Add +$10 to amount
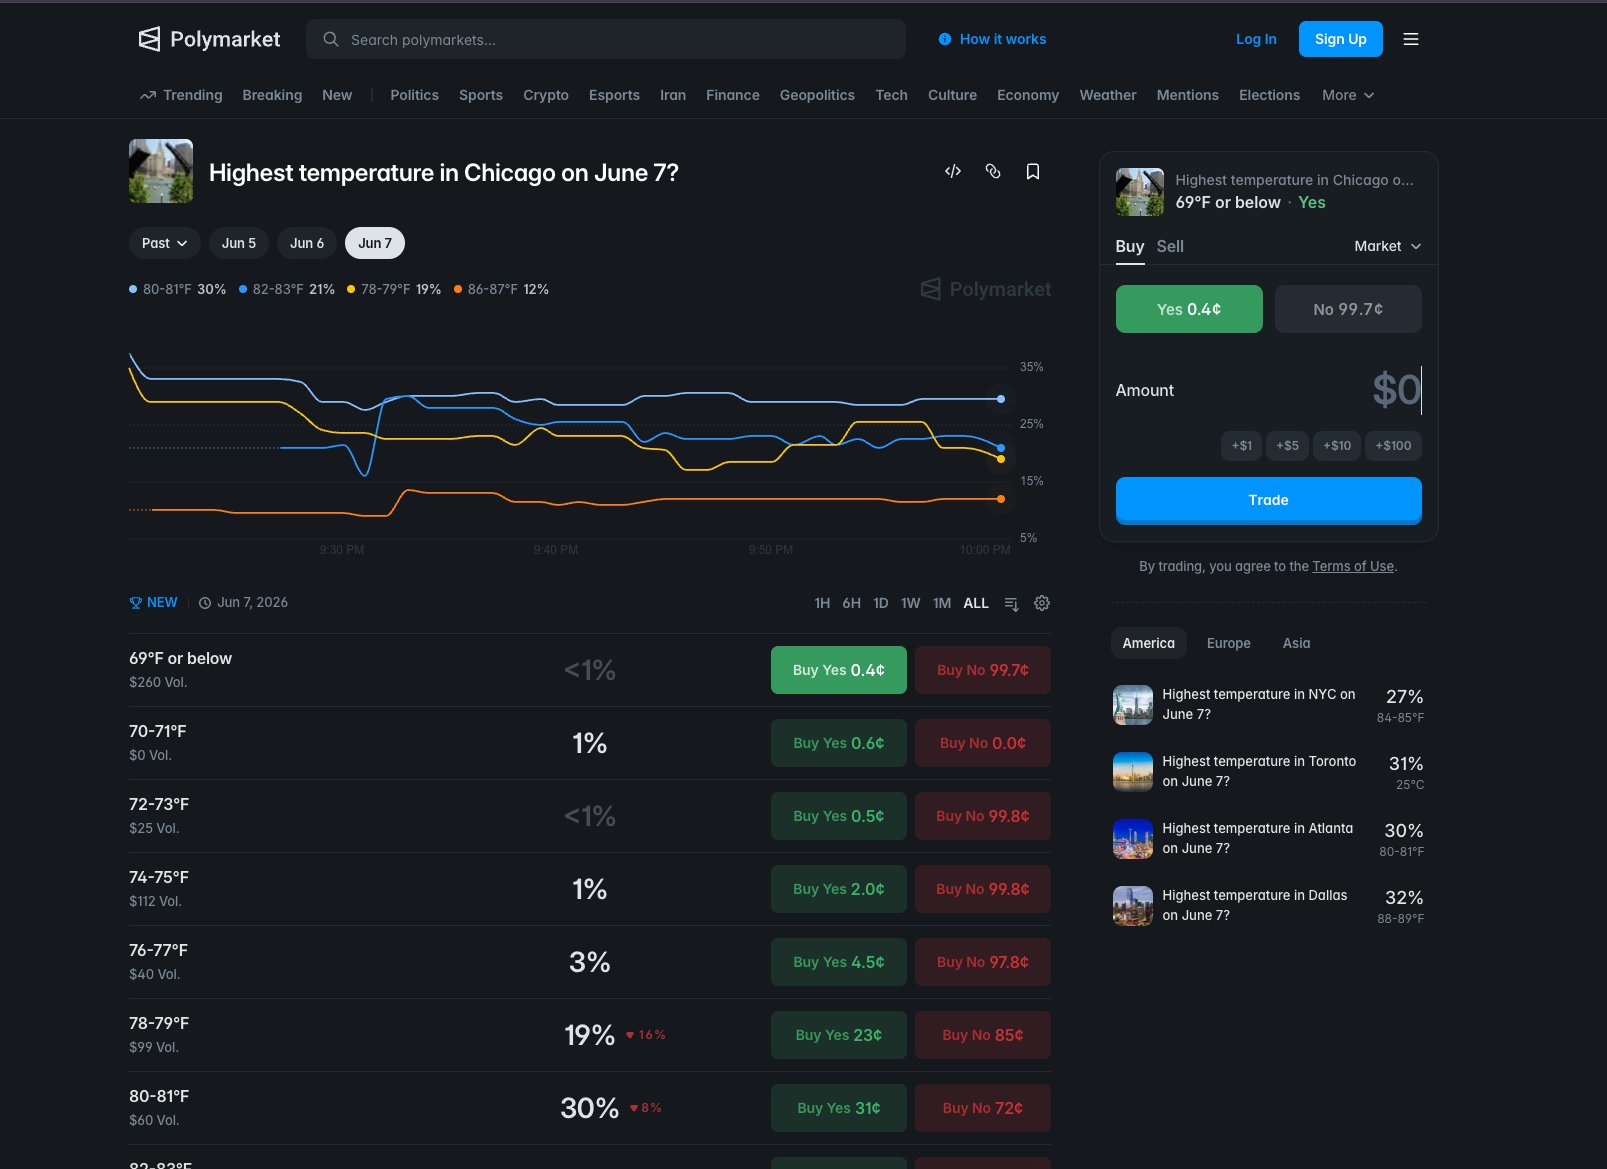The height and width of the screenshot is (1169, 1607). (x=1337, y=446)
